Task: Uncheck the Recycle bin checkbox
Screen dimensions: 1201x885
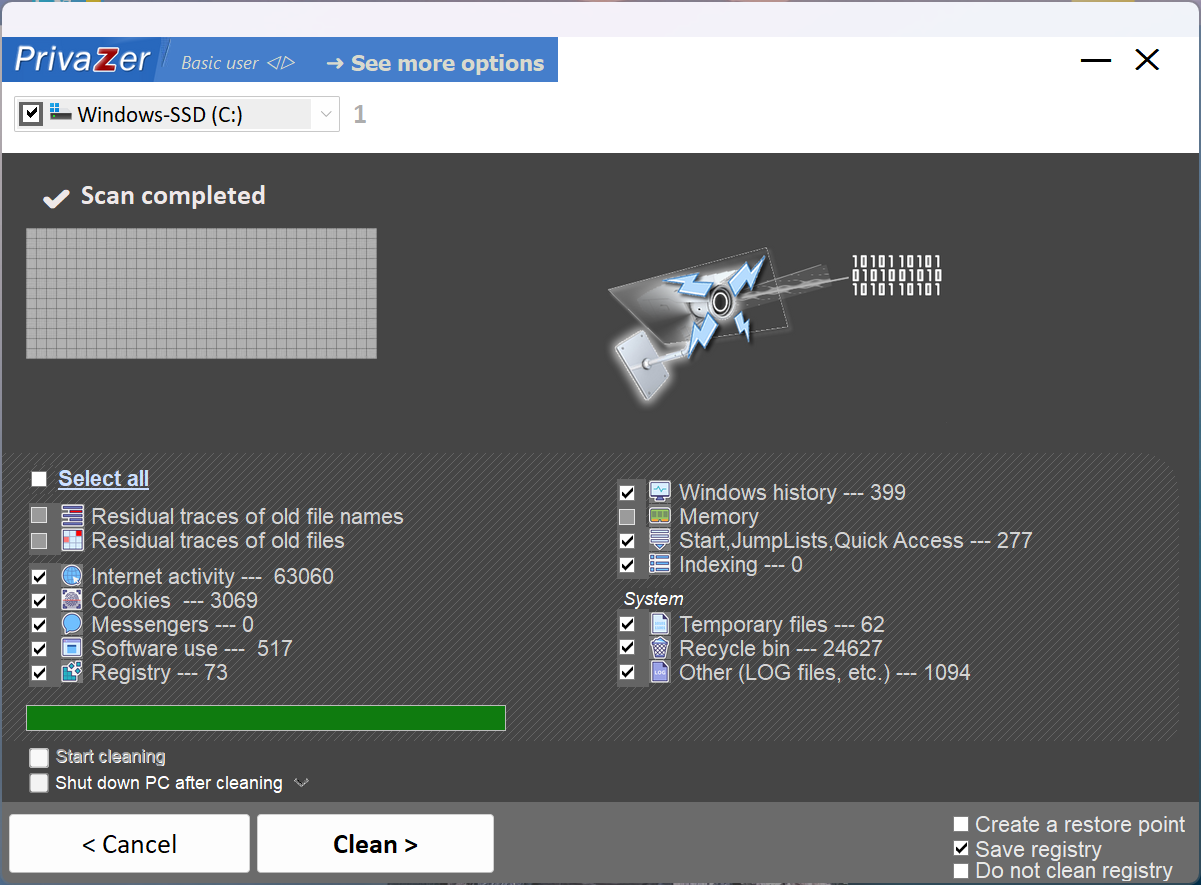Action: tap(627, 648)
